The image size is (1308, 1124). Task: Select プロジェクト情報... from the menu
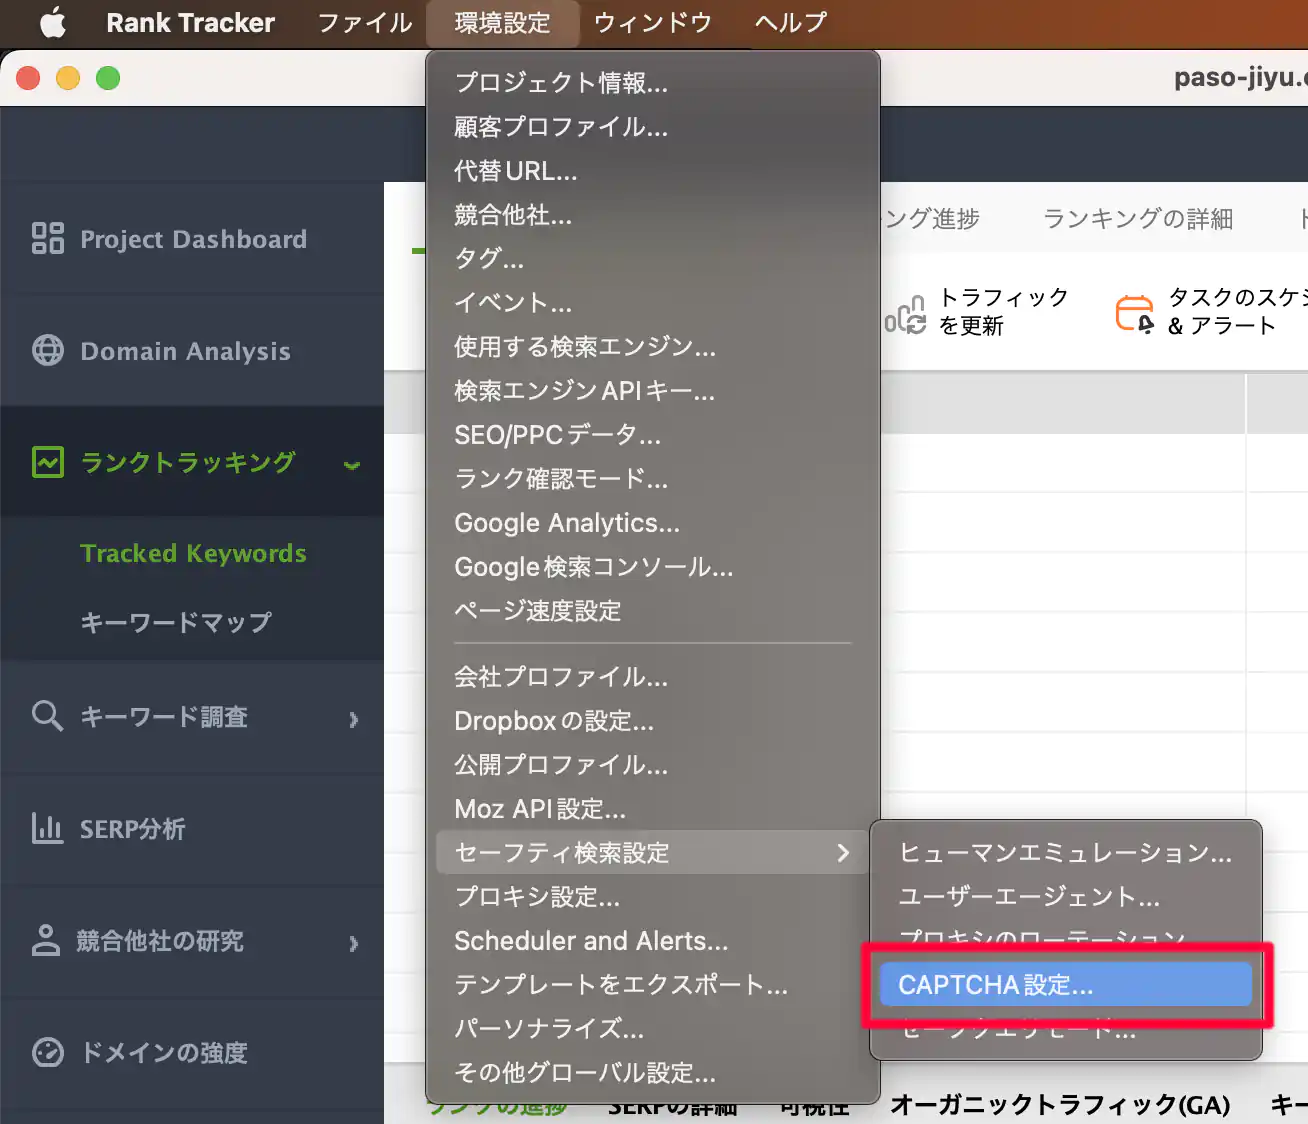[x=653, y=82]
